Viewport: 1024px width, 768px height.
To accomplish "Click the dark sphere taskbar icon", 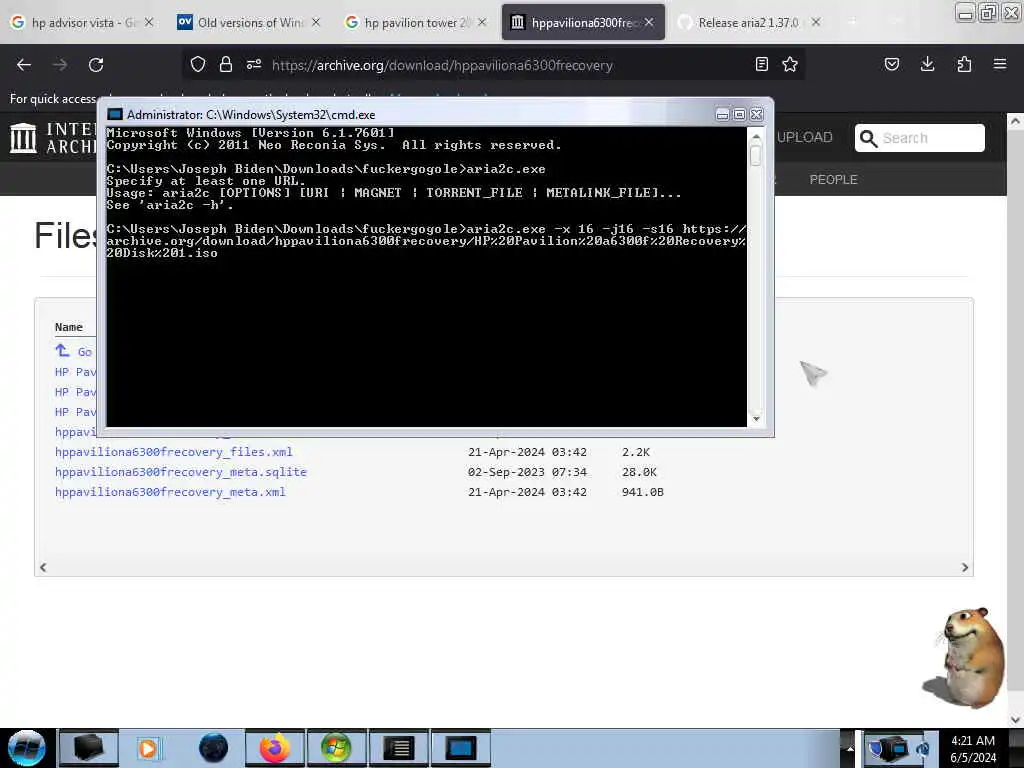I will 214,748.
